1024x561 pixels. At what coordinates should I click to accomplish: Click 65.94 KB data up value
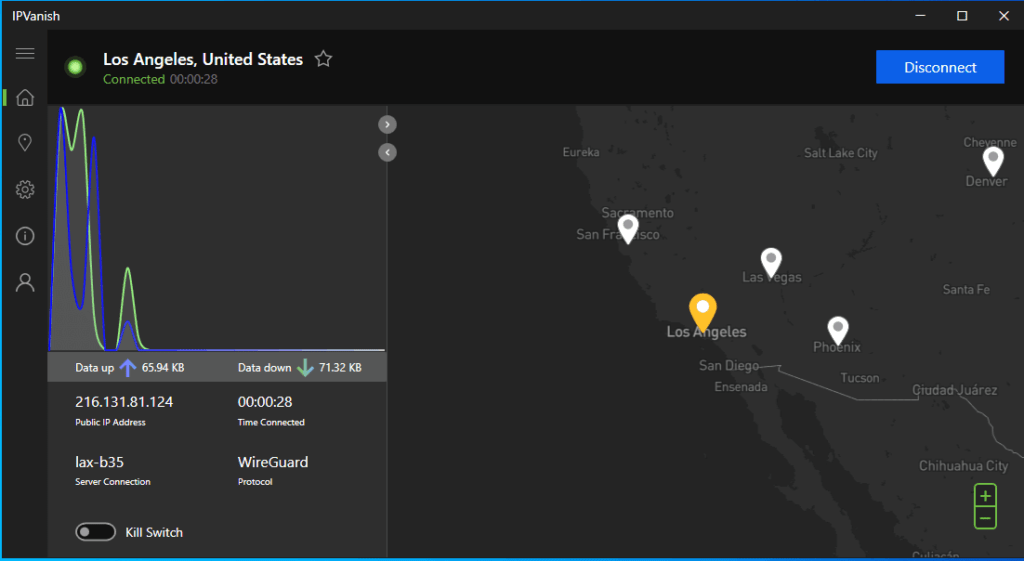163,368
